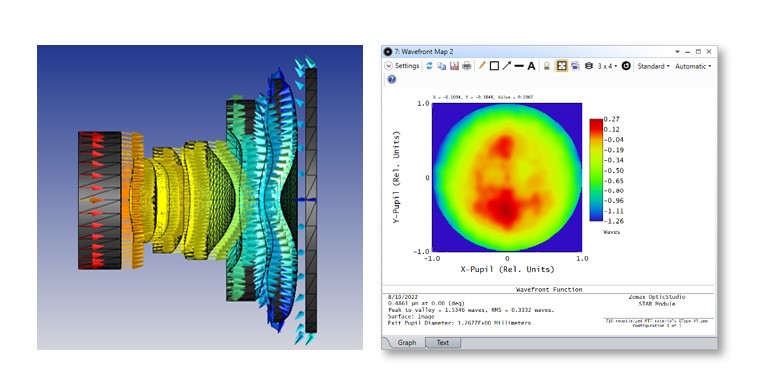The image size is (768, 381).
Task: Select the line drawing tool
Action: (x=519, y=66)
